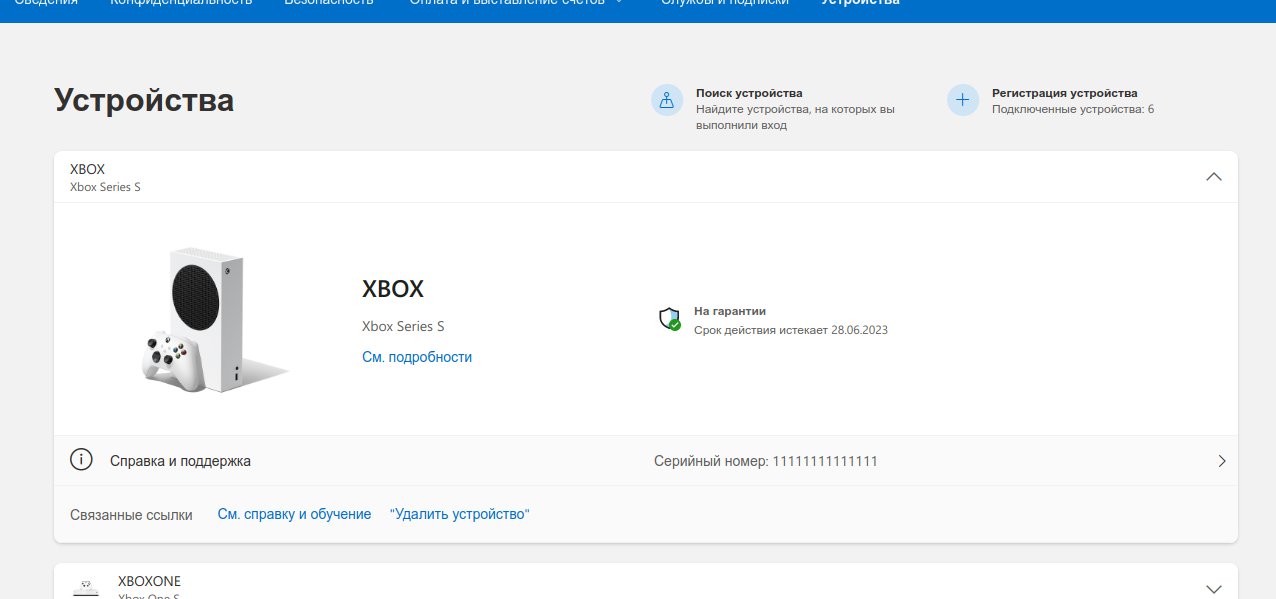This screenshot has width=1276, height=599.
Task: Click the plus icon for device registration
Action: 963,100
